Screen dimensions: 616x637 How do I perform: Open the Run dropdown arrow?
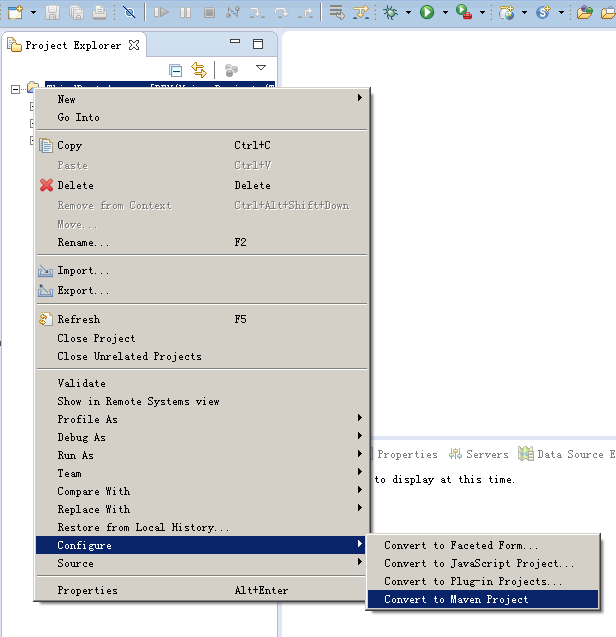[445, 13]
